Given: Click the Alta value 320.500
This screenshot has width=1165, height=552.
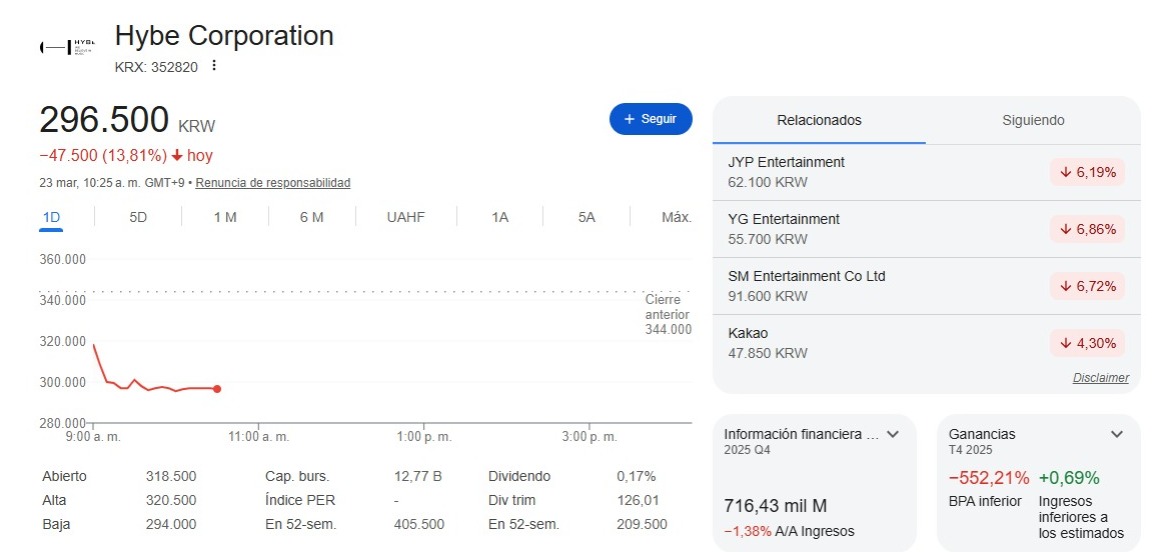Looking at the screenshot, I should click(171, 501).
